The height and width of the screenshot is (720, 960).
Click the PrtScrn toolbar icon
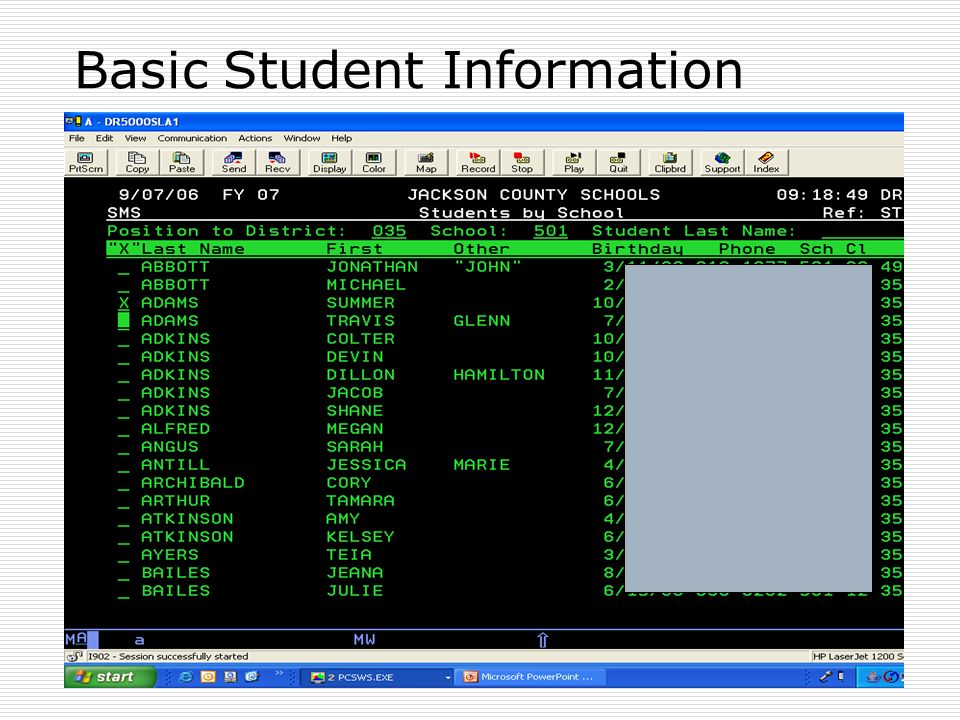(85, 162)
